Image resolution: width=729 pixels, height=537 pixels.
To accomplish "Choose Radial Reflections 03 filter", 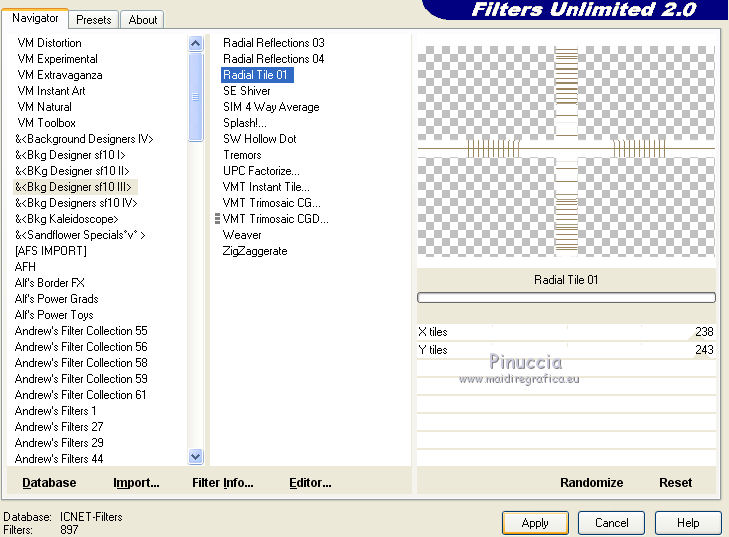I will pyautogui.click(x=273, y=43).
